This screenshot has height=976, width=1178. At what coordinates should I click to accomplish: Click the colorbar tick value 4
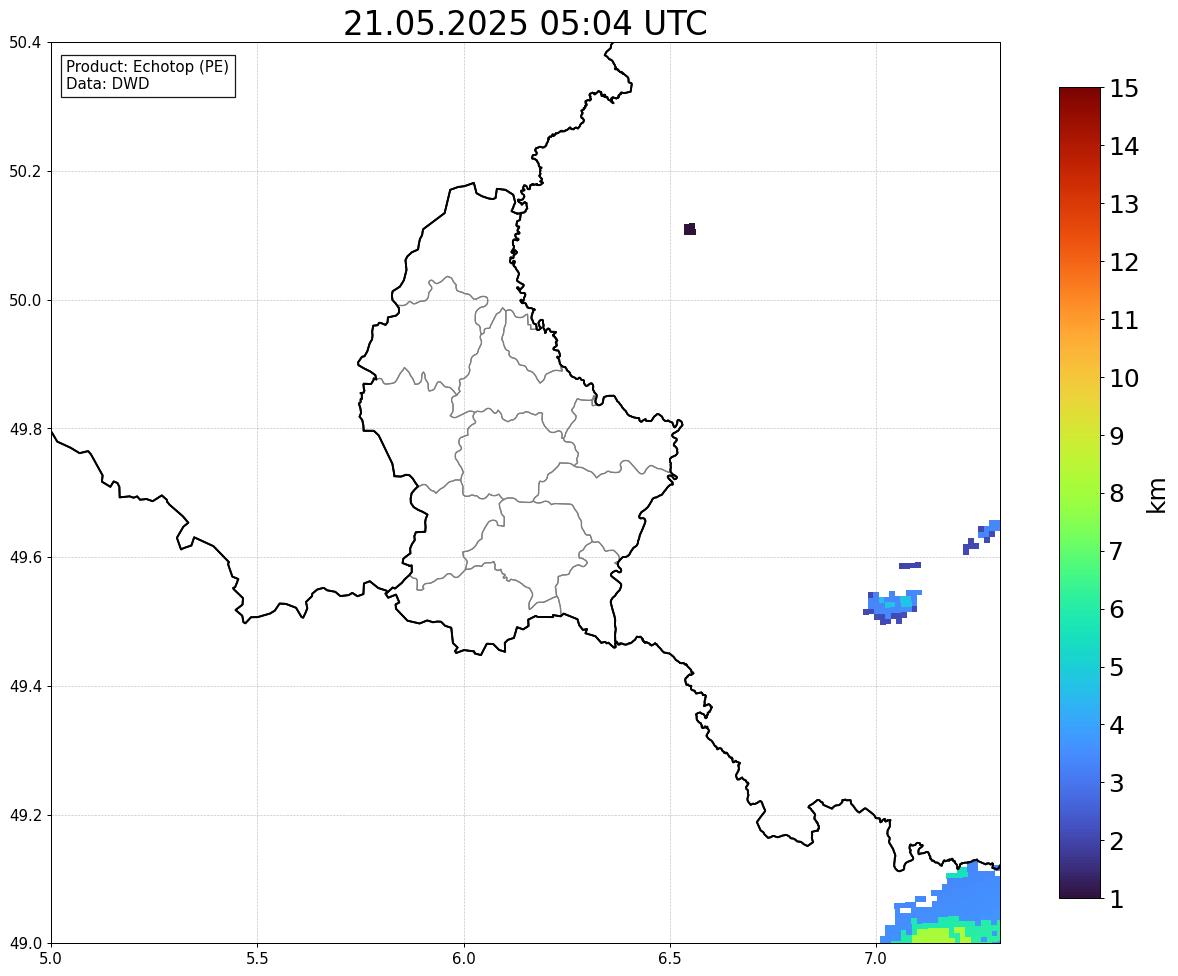coord(1117,726)
